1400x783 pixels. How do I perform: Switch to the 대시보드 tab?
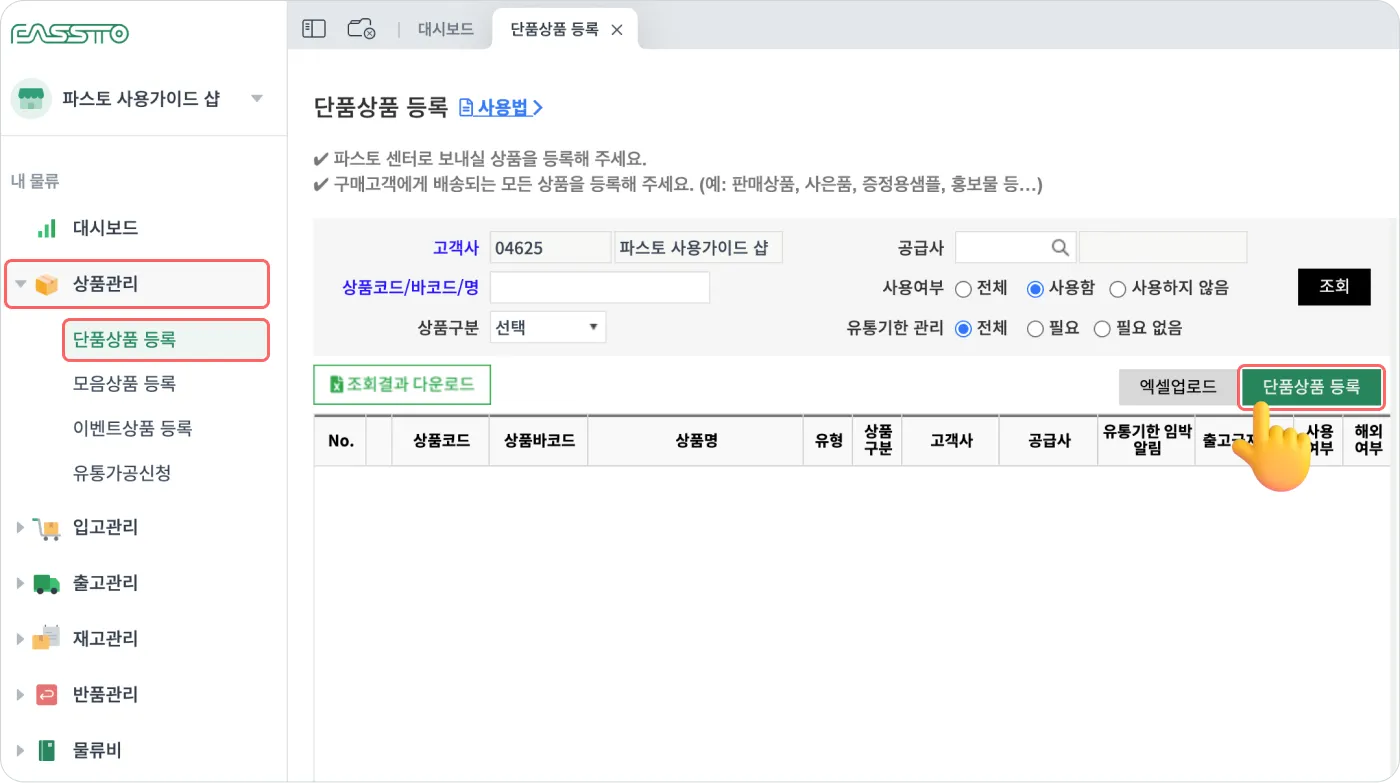(445, 29)
